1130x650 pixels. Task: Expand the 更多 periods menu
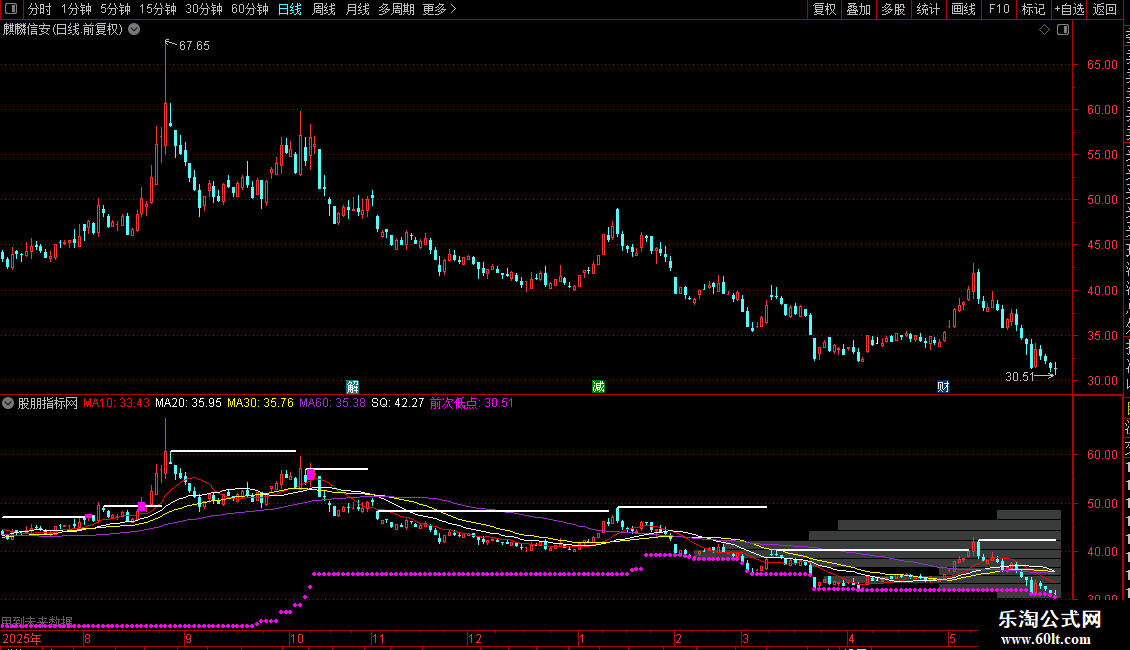pyautogui.click(x=440, y=9)
